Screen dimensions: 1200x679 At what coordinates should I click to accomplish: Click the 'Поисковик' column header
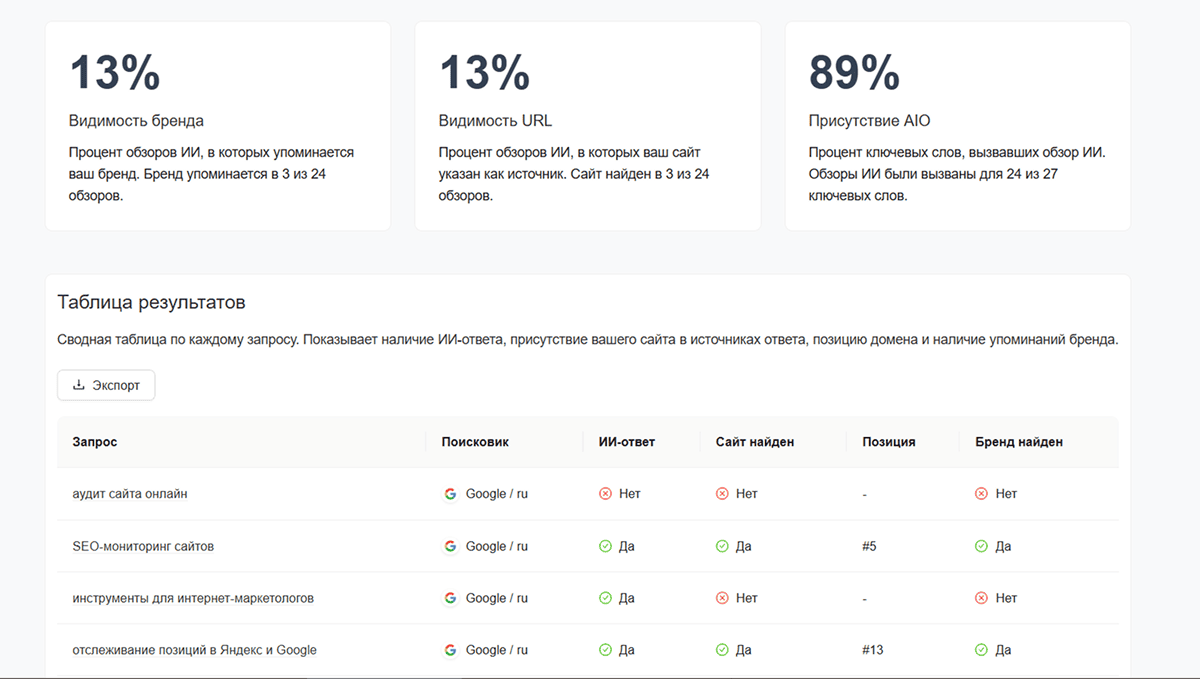[x=475, y=441]
